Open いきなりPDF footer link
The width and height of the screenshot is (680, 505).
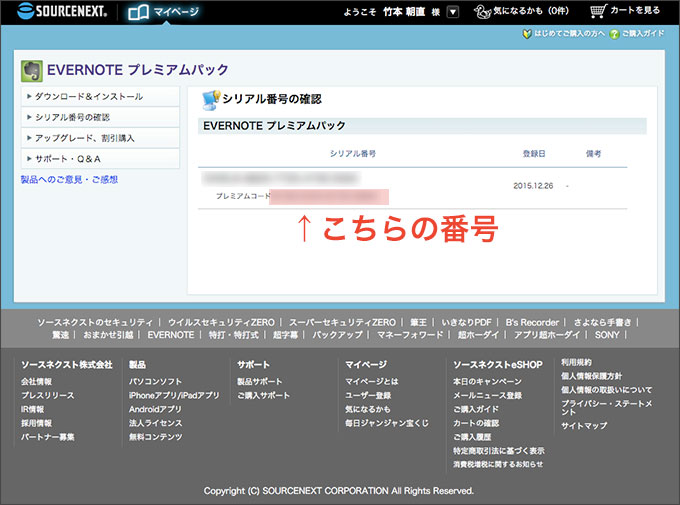(x=466, y=322)
